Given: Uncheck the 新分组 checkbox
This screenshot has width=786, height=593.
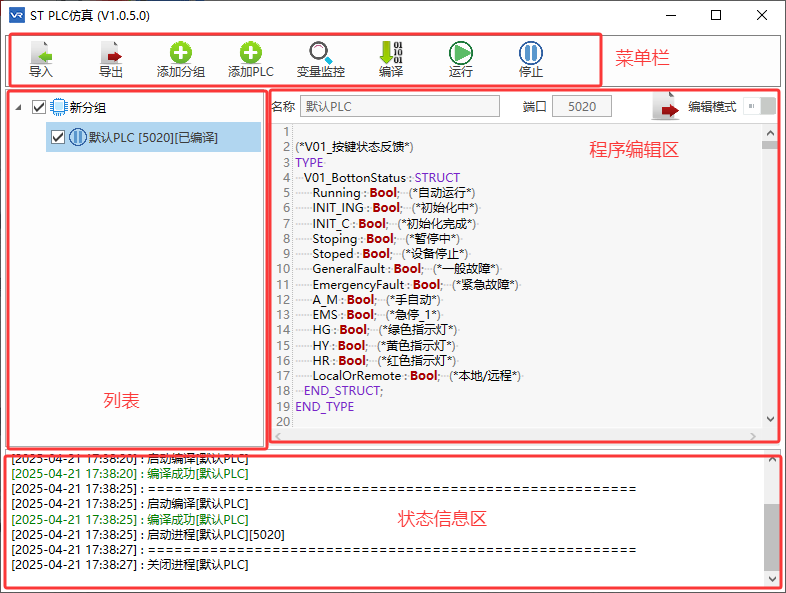Looking at the screenshot, I should (x=39, y=107).
